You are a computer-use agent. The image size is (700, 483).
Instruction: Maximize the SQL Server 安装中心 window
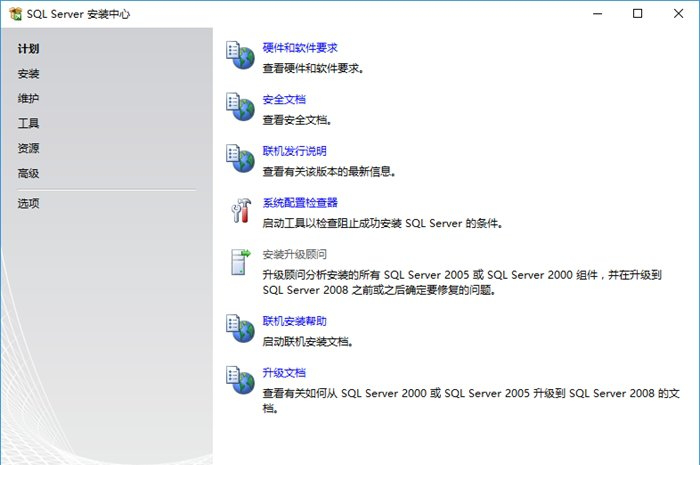(638, 14)
